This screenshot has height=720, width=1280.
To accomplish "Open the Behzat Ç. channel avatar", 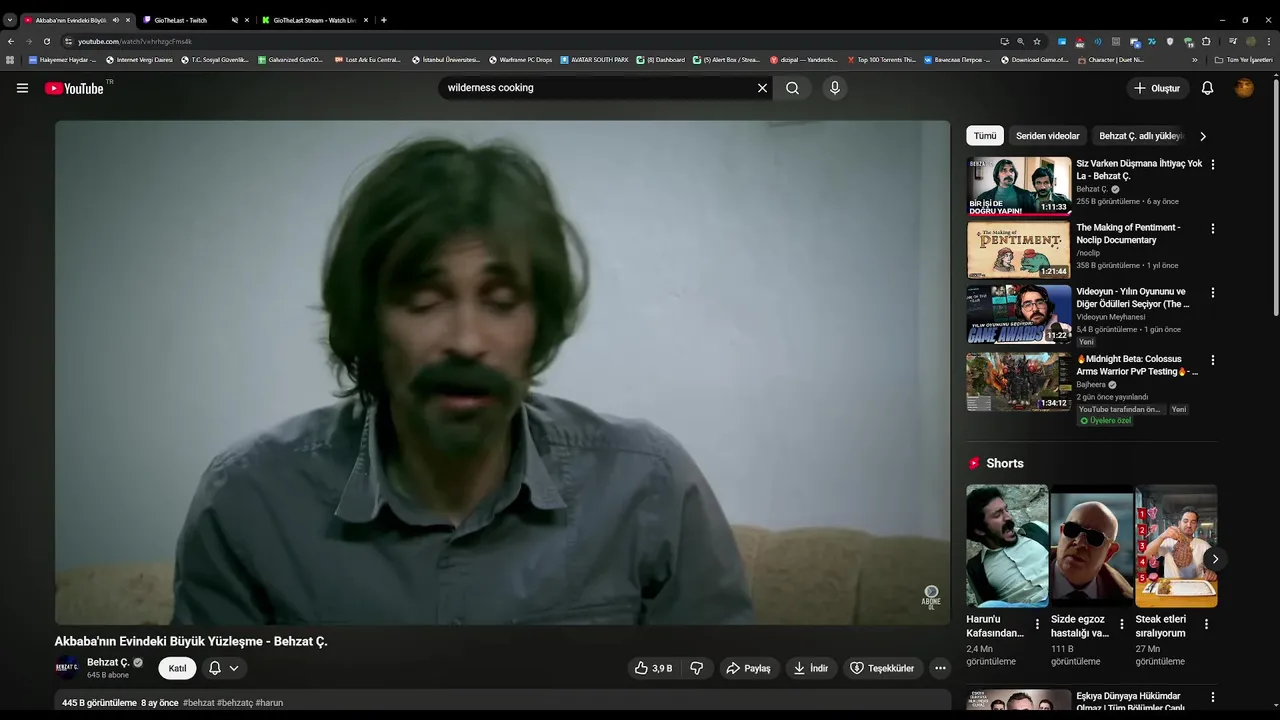I will (x=67, y=668).
